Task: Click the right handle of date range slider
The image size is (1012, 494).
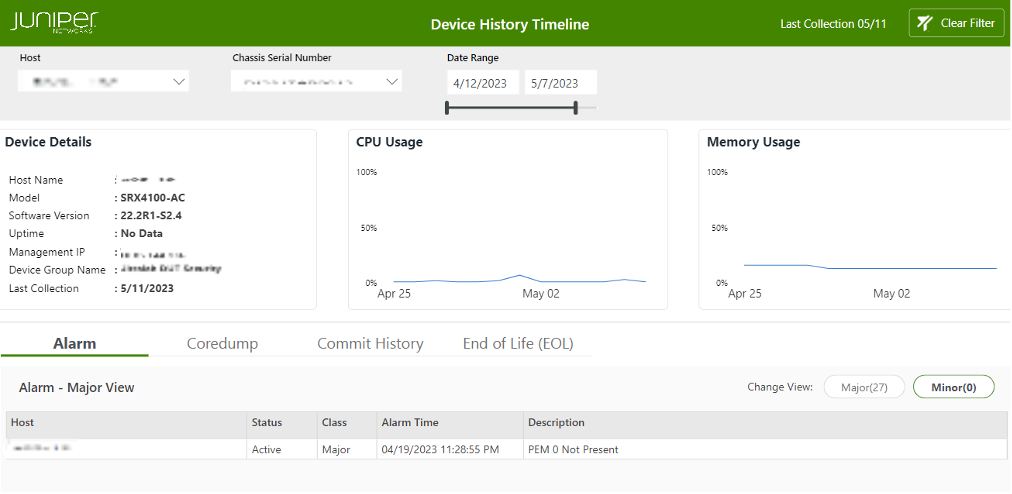Action: coord(576,108)
